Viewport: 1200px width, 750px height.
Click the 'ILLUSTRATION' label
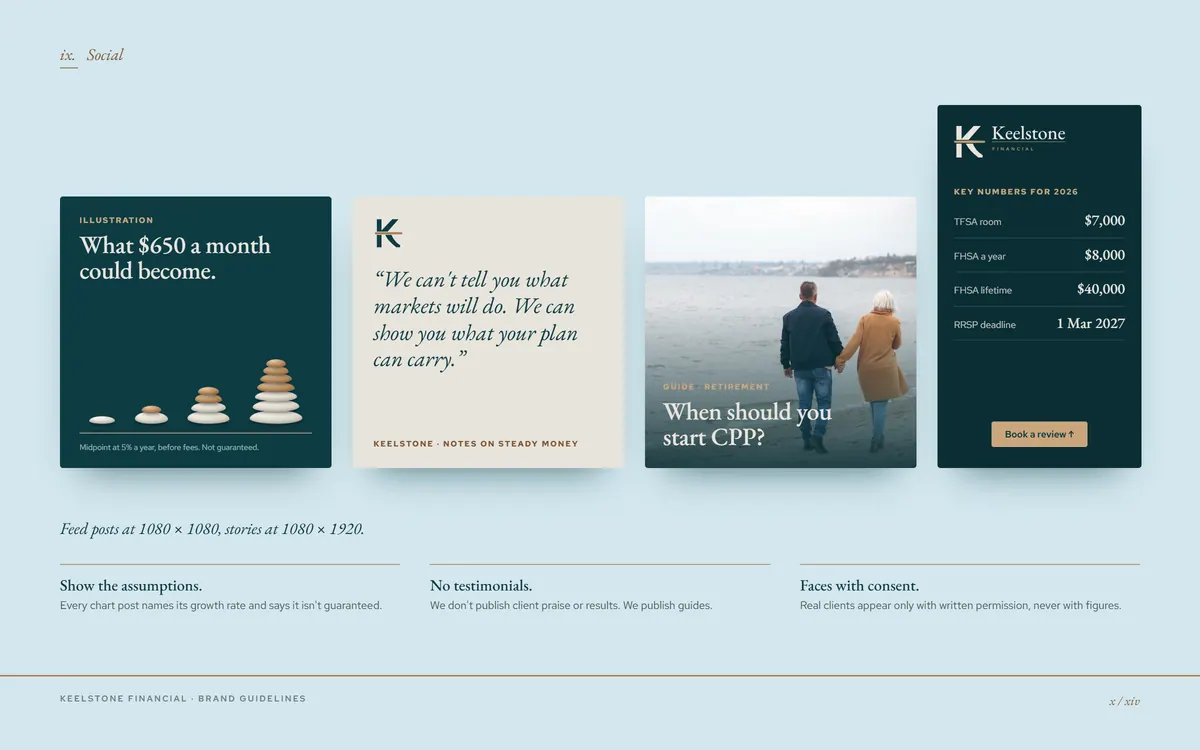[116, 220]
